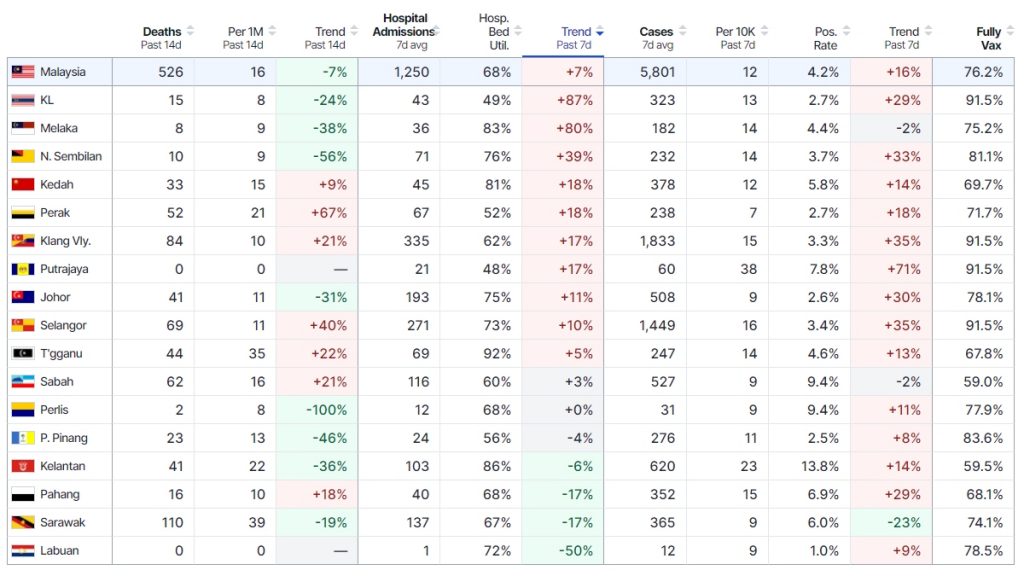Click the Labuan flag icon
Screen dimensions: 1024x576
point(22,550)
